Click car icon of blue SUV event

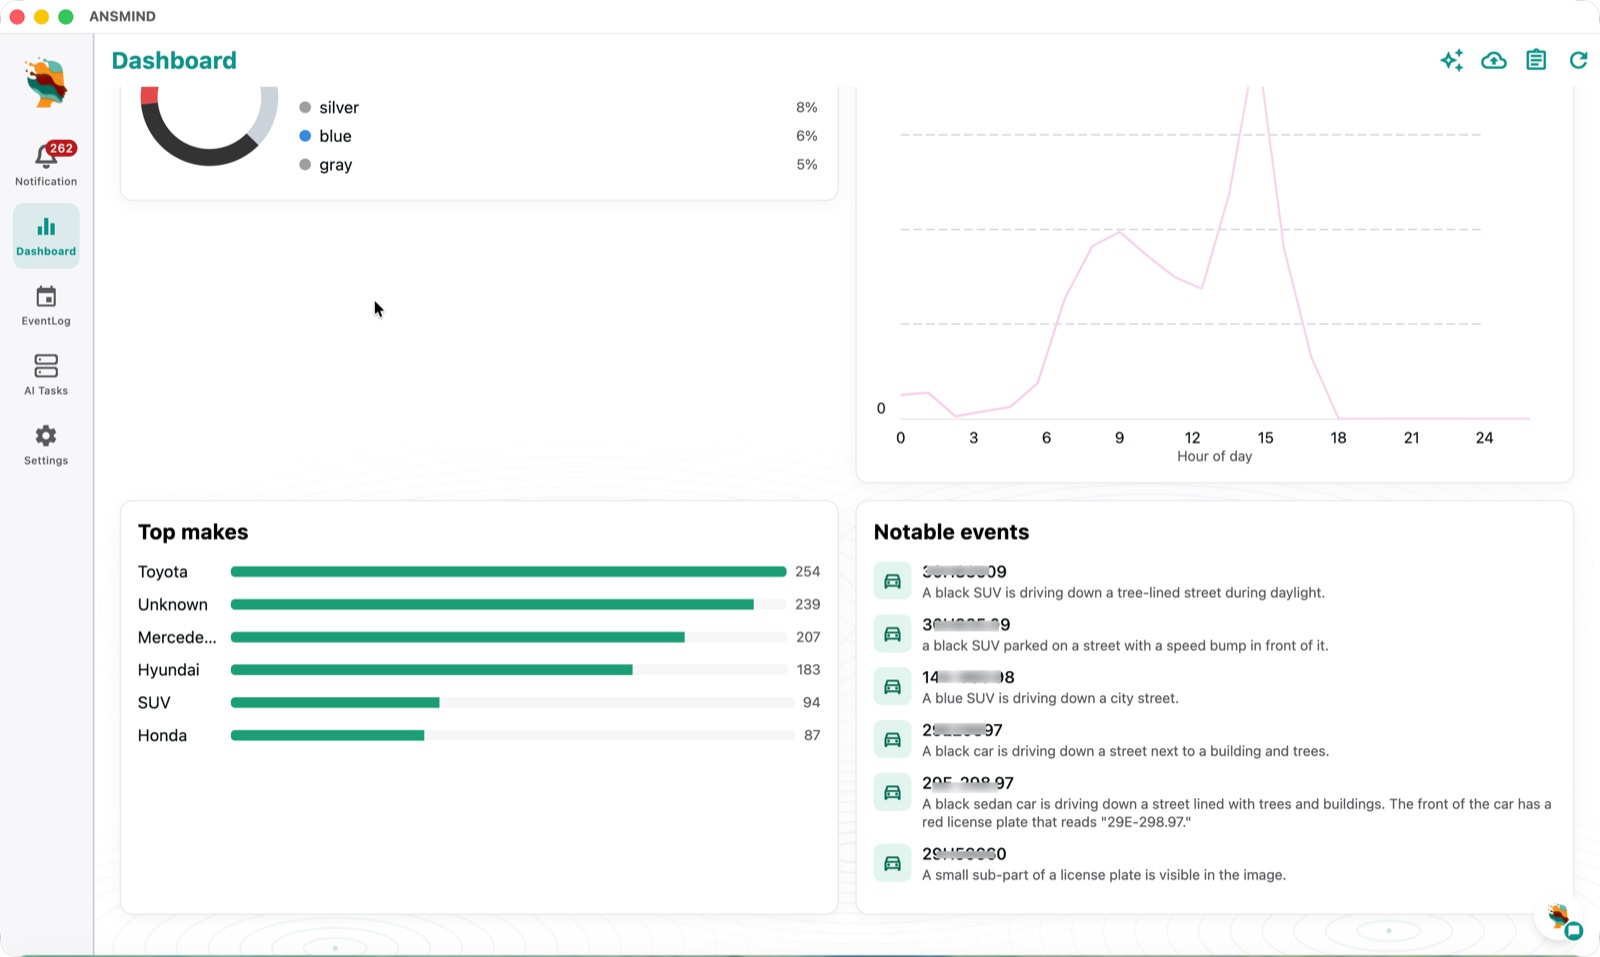pyautogui.click(x=892, y=687)
